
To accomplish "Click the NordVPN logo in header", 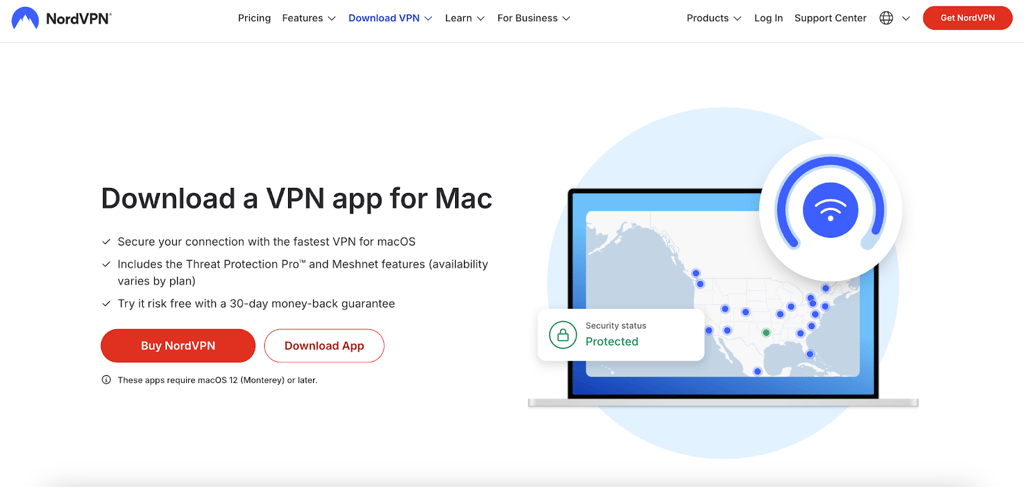I will (x=61, y=18).
